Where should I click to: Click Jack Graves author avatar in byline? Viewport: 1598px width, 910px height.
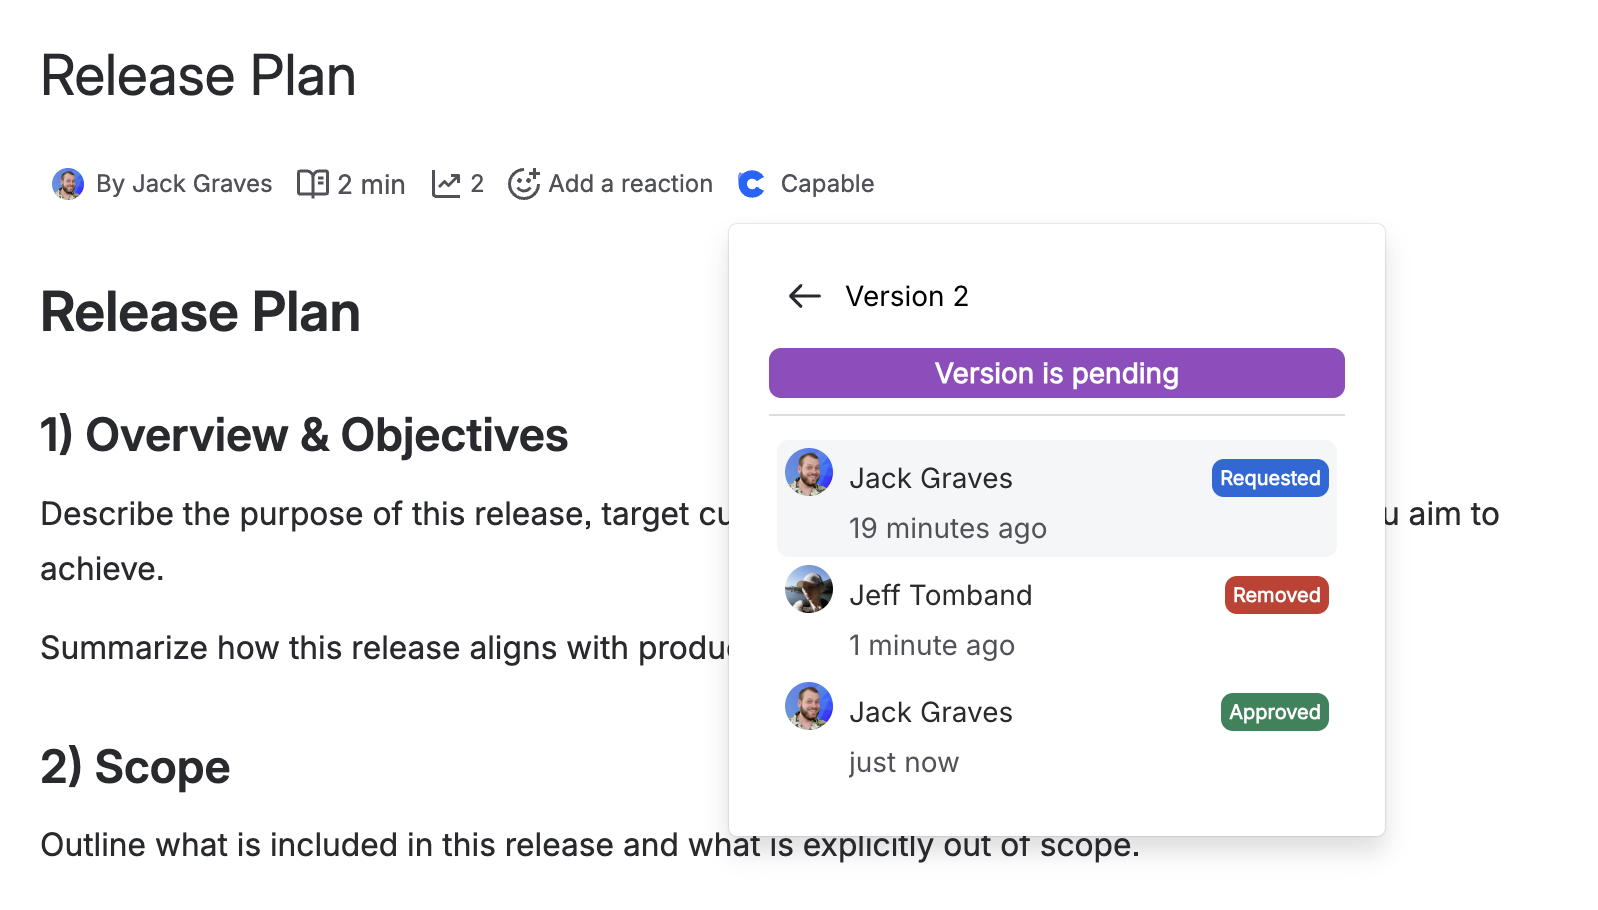pos(68,184)
